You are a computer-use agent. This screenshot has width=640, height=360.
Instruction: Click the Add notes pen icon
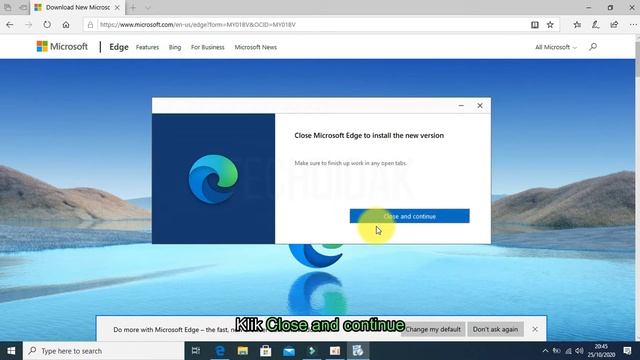coord(596,24)
